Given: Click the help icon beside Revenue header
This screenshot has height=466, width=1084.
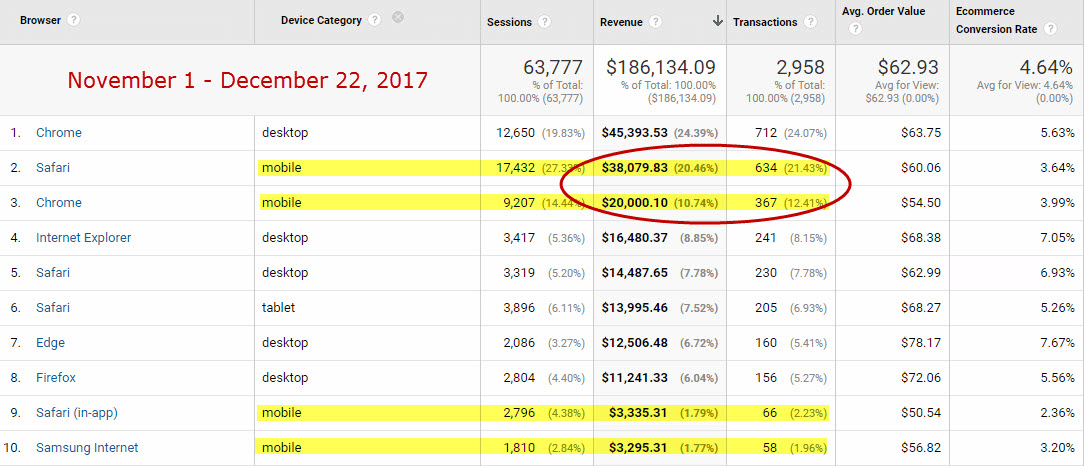Looking at the screenshot, I should click(655, 22).
